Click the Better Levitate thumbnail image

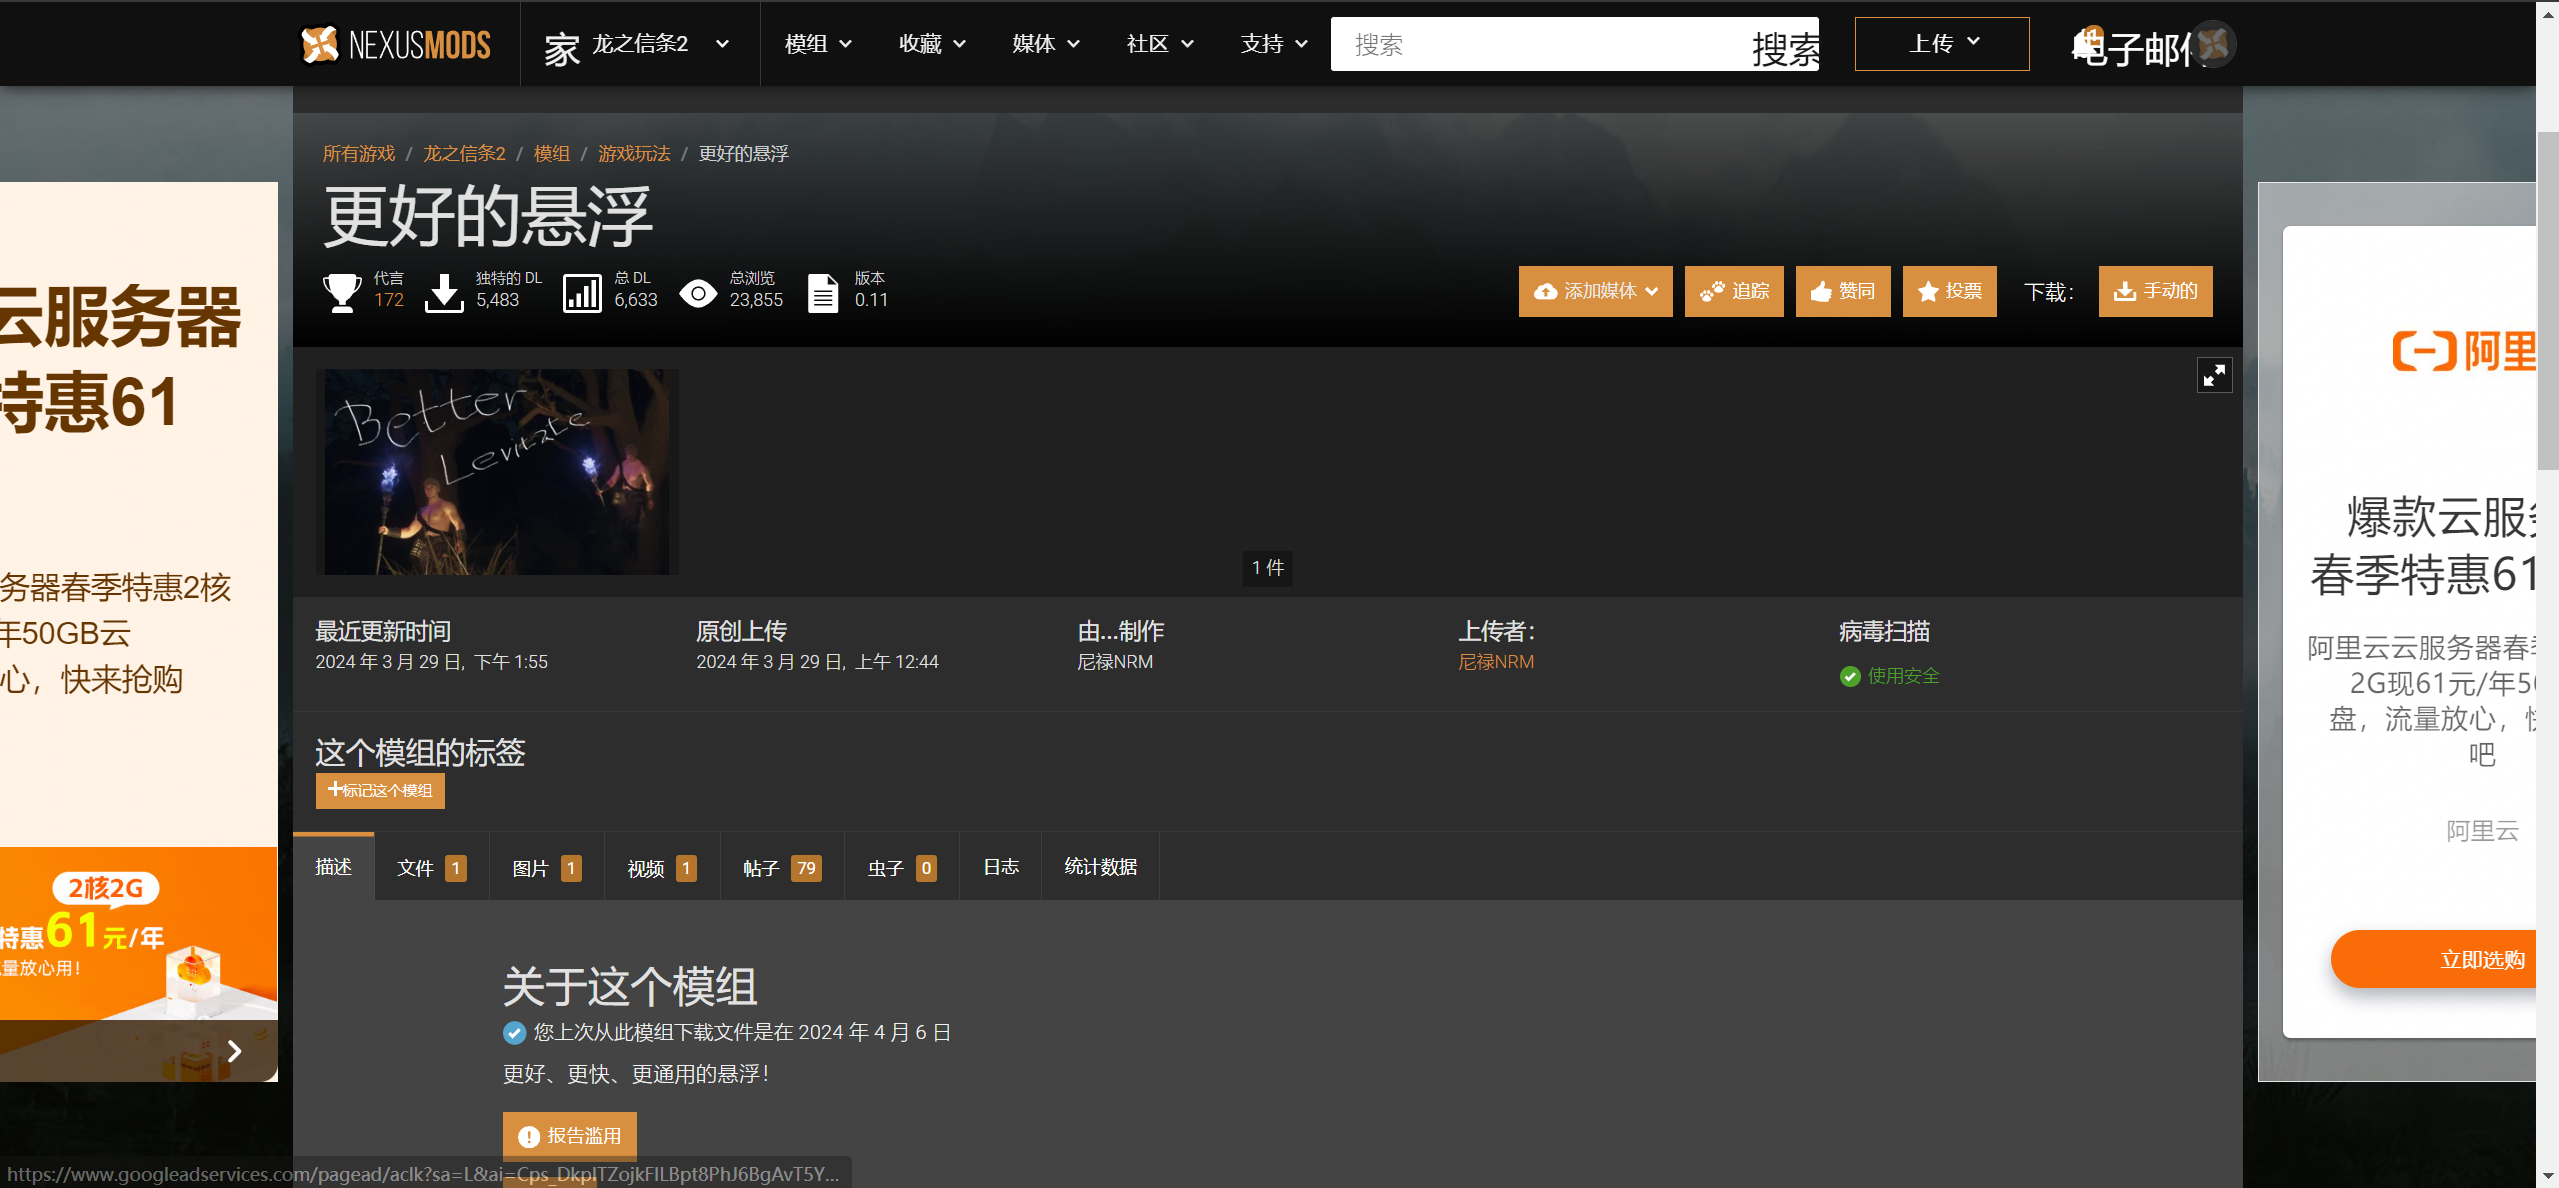(497, 471)
